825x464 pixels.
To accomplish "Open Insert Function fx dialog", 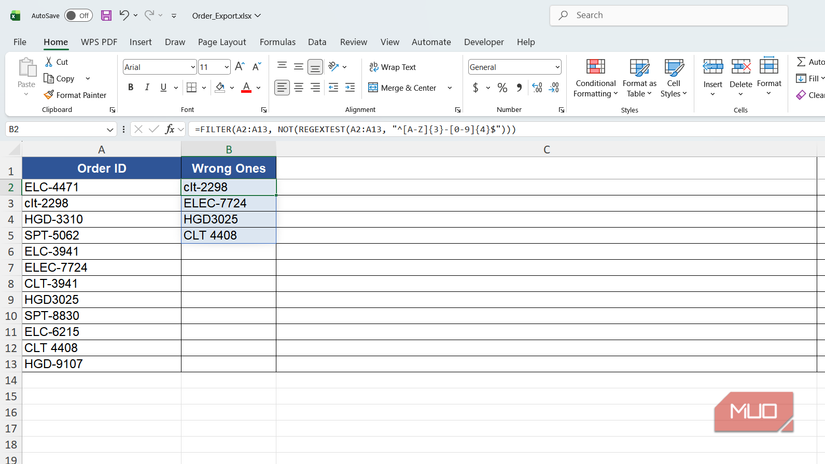I will coord(169,129).
